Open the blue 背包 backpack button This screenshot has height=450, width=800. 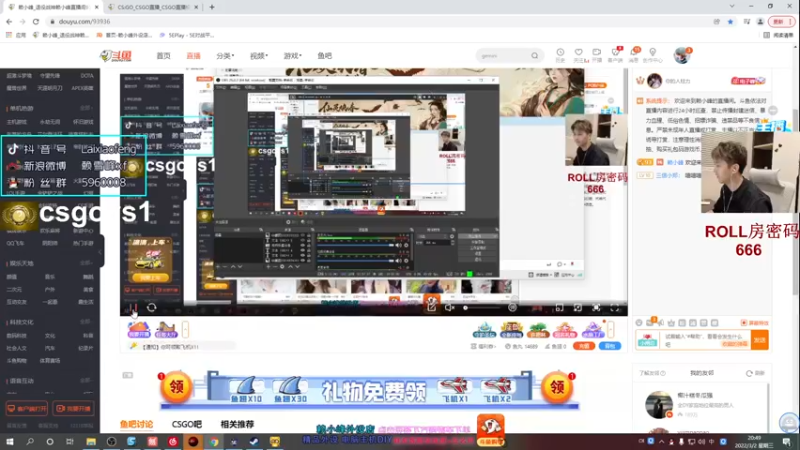click(x=610, y=346)
